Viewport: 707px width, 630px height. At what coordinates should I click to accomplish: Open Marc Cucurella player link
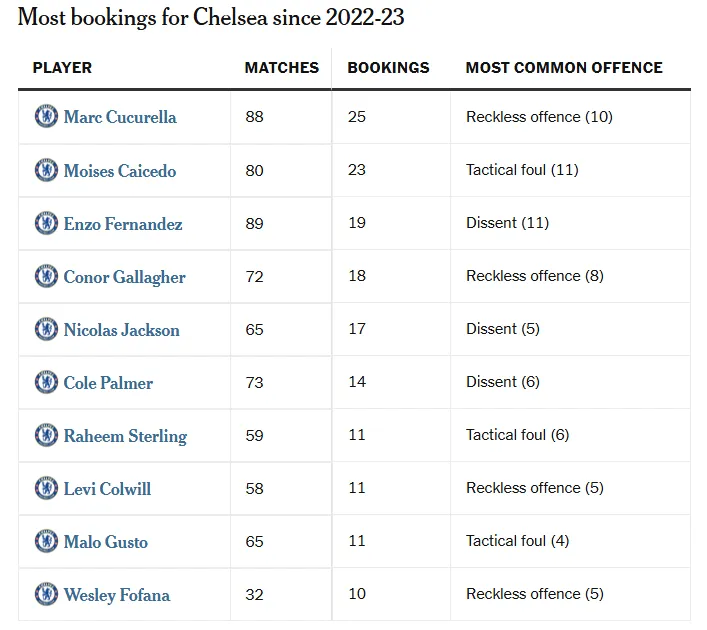[x=120, y=117]
